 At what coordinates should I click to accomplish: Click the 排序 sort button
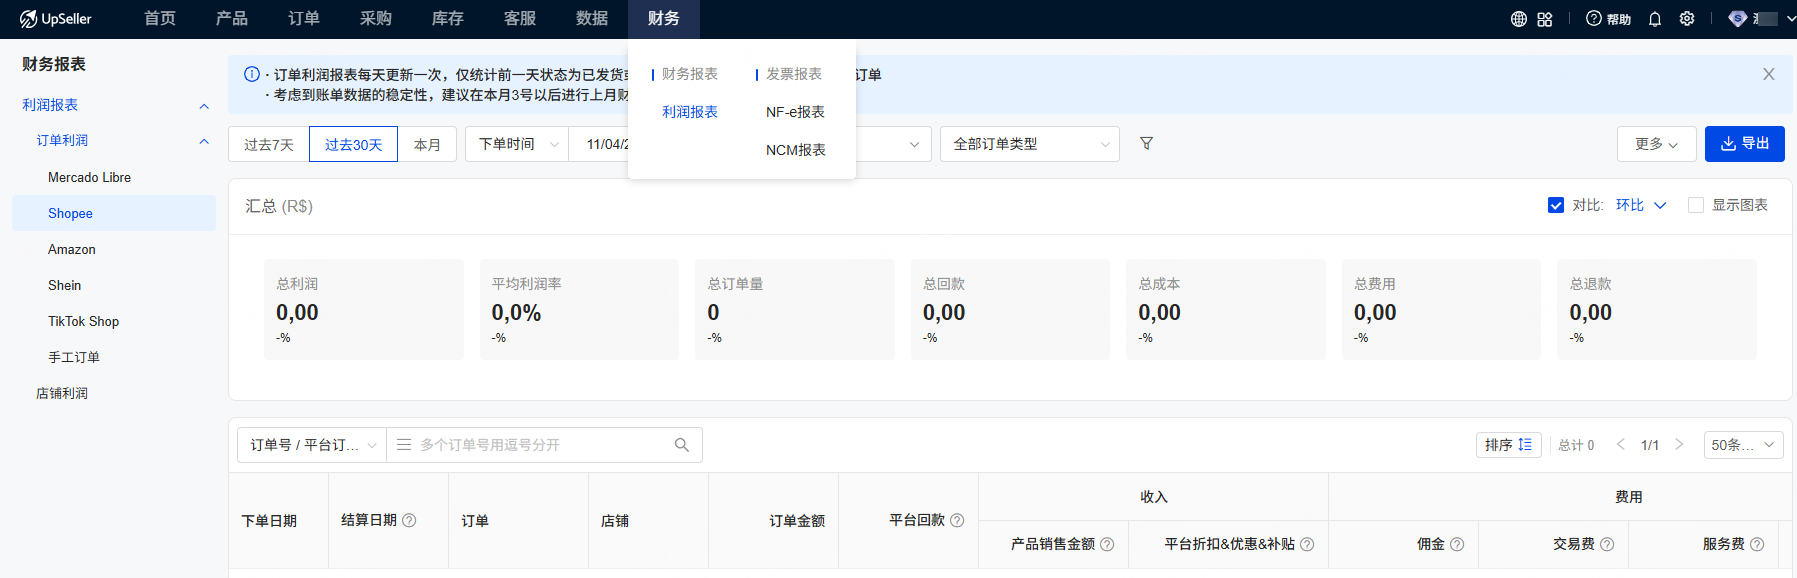coord(1509,445)
